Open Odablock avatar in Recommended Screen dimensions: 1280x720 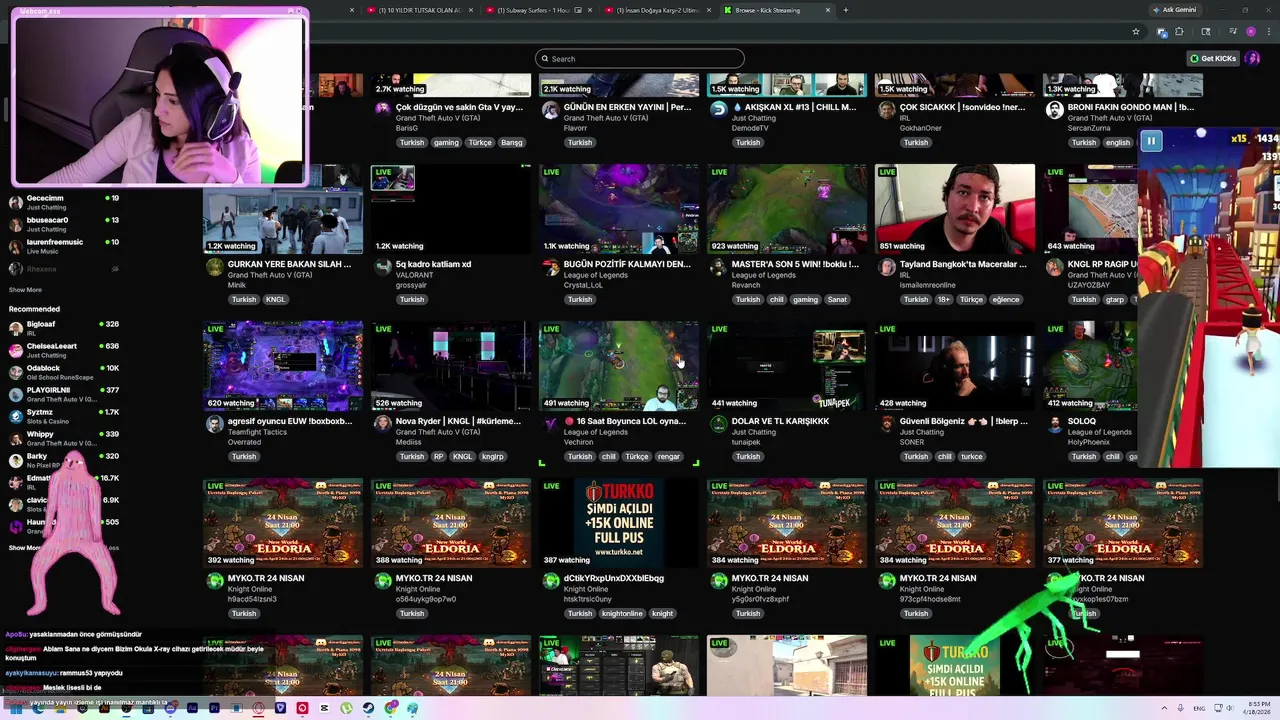(x=16, y=372)
